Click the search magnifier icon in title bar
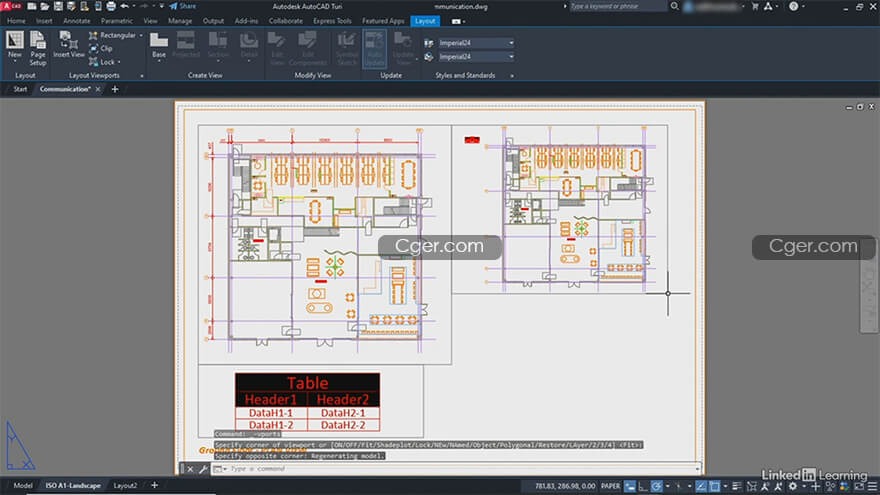Viewport: 880px width, 495px height. click(674, 6)
